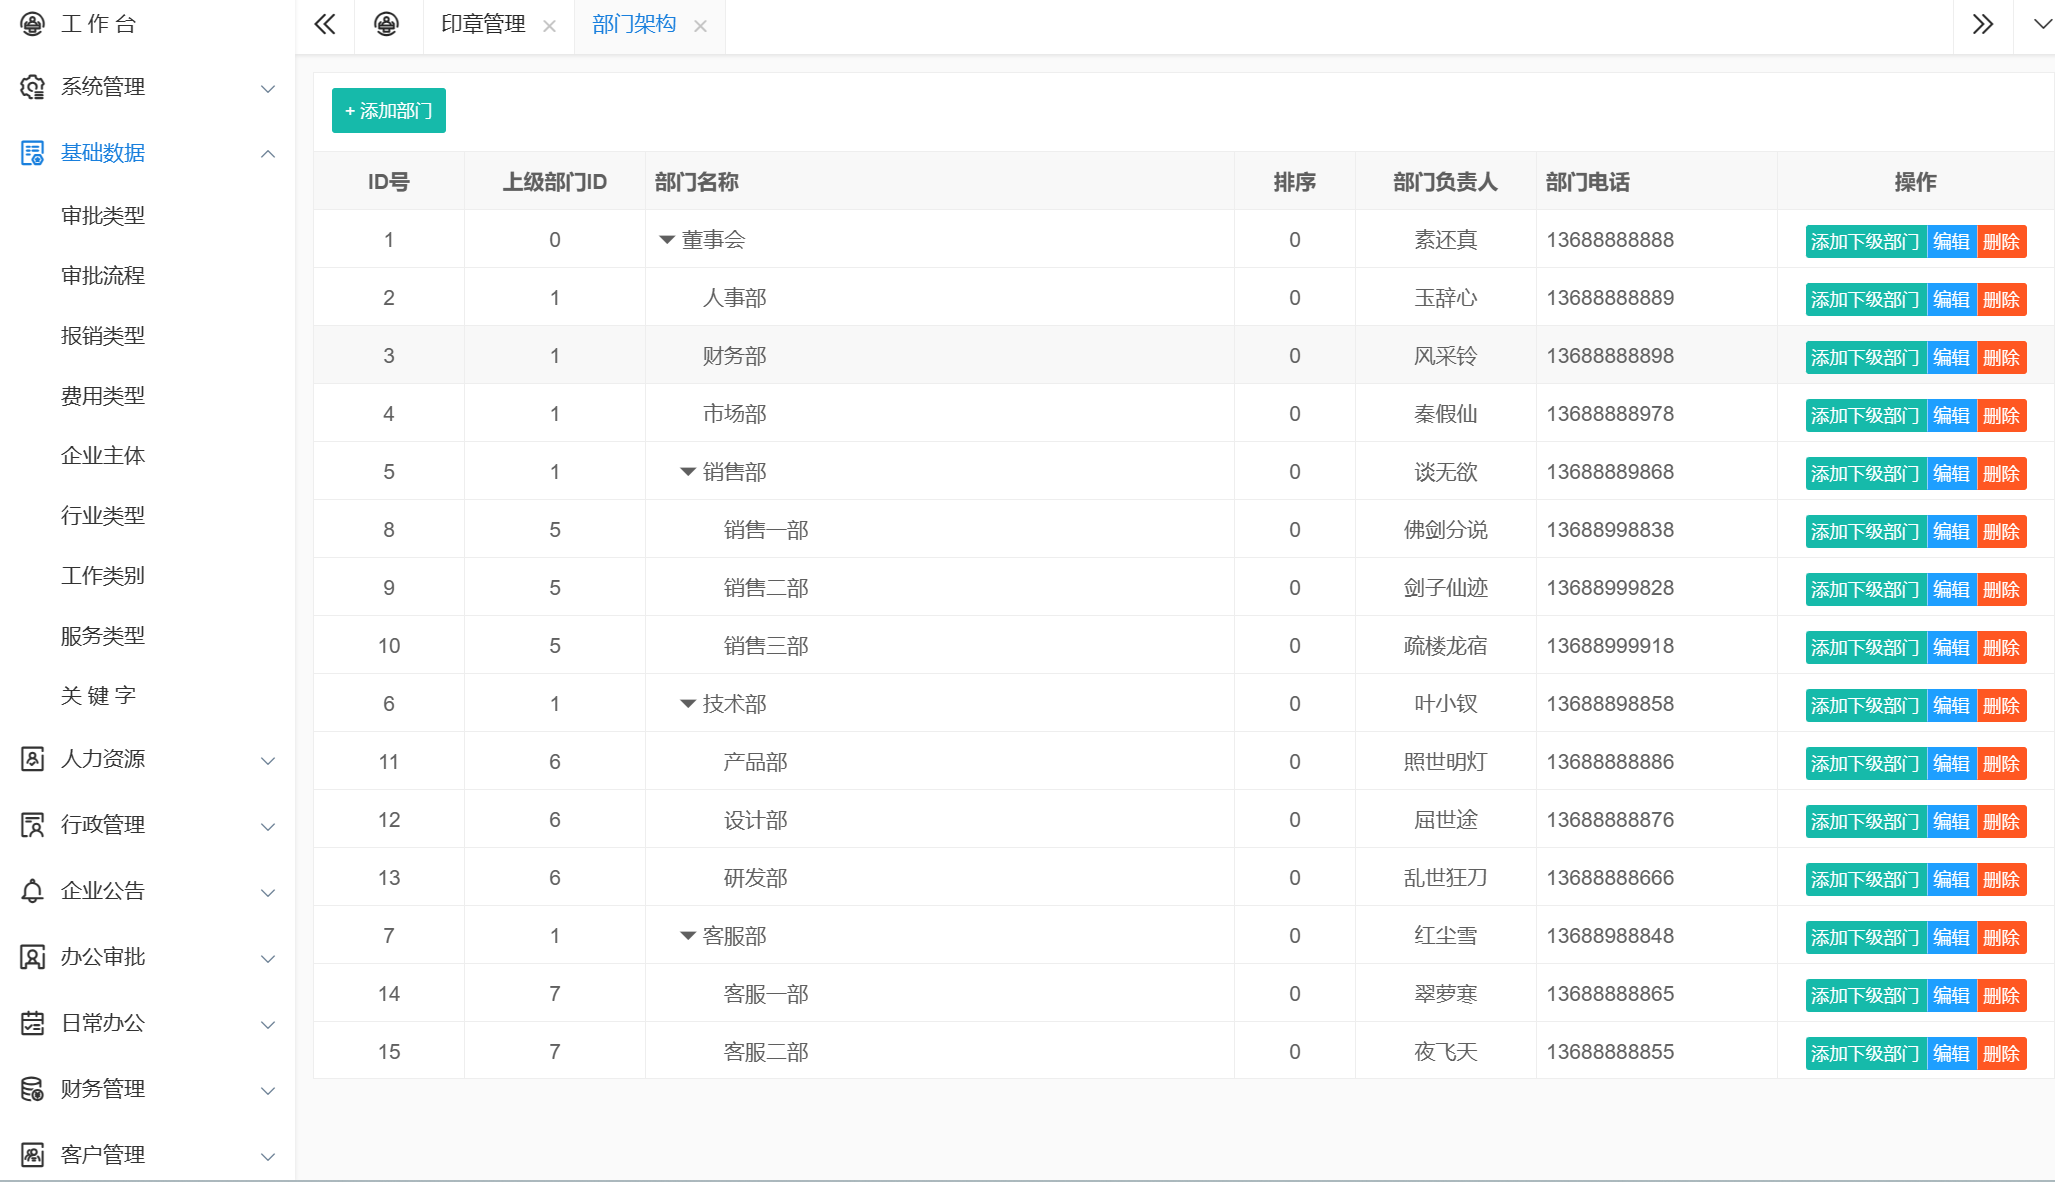Edit the 人事部 row
Viewport: 2055px width, 1182px height.
pyautogui.click(x=1951, y=300)
